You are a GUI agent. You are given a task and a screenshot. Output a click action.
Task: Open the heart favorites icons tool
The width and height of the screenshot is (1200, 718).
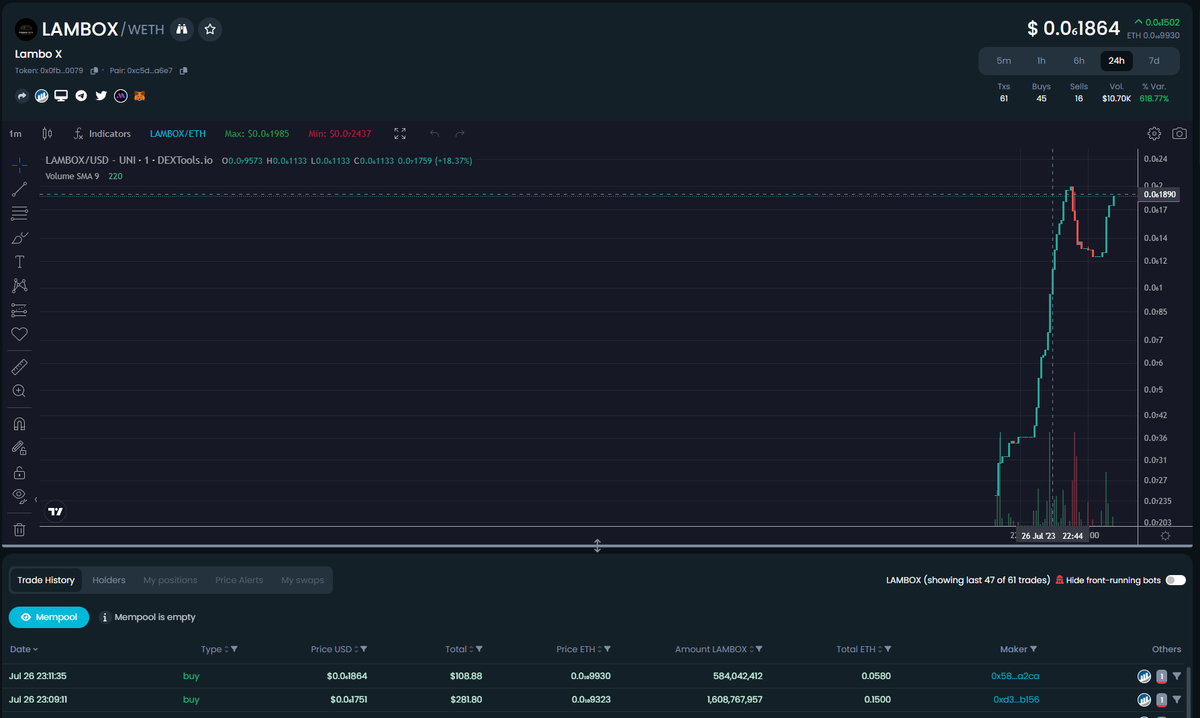click(19, 334)
